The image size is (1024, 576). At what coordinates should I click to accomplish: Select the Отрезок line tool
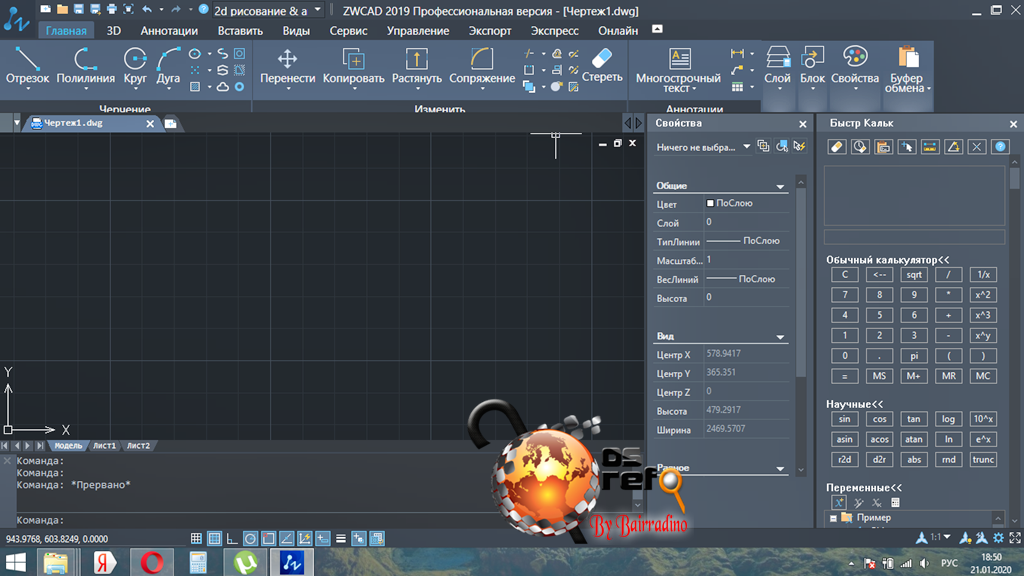(27, 66)
